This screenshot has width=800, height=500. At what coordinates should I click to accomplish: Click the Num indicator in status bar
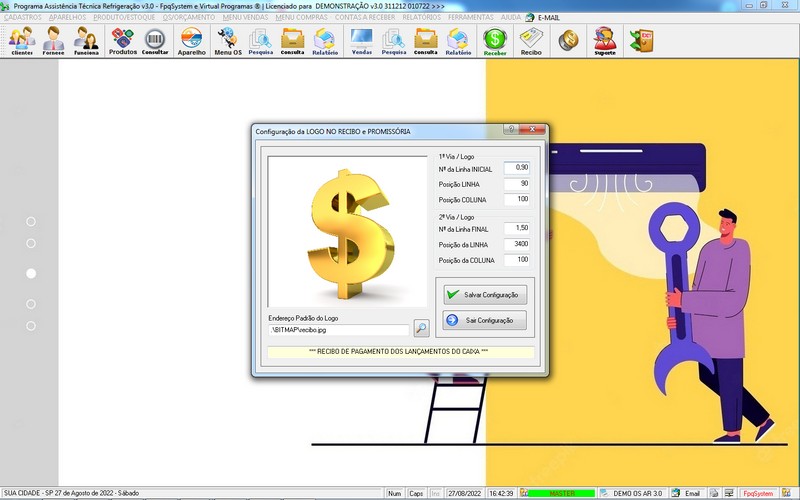tap(394, 493)
